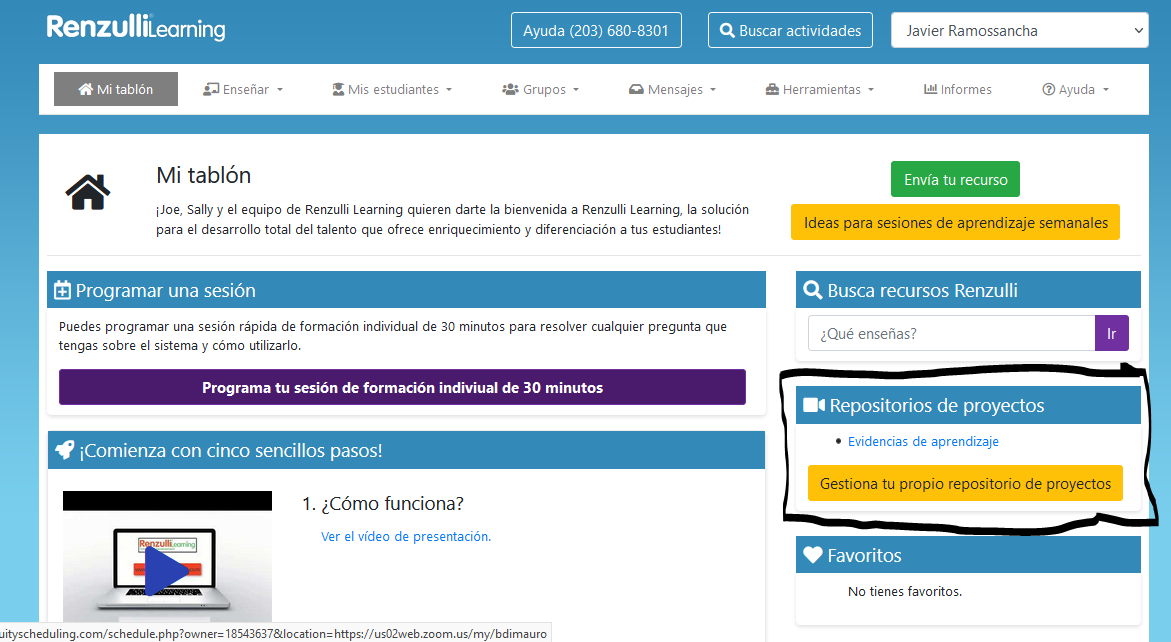Open the Mi tablón tab

[116, 89]
